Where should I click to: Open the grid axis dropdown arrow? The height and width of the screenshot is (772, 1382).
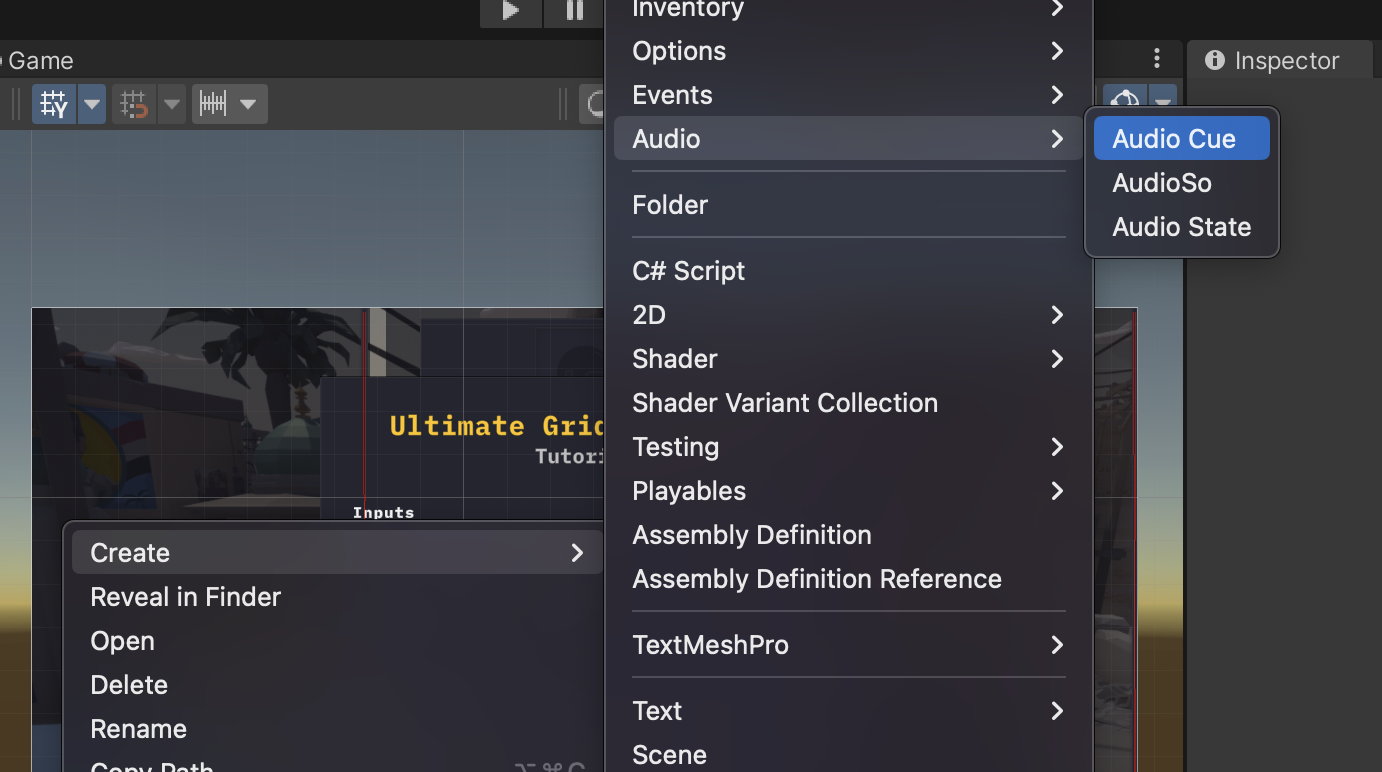tap(91, 103)
